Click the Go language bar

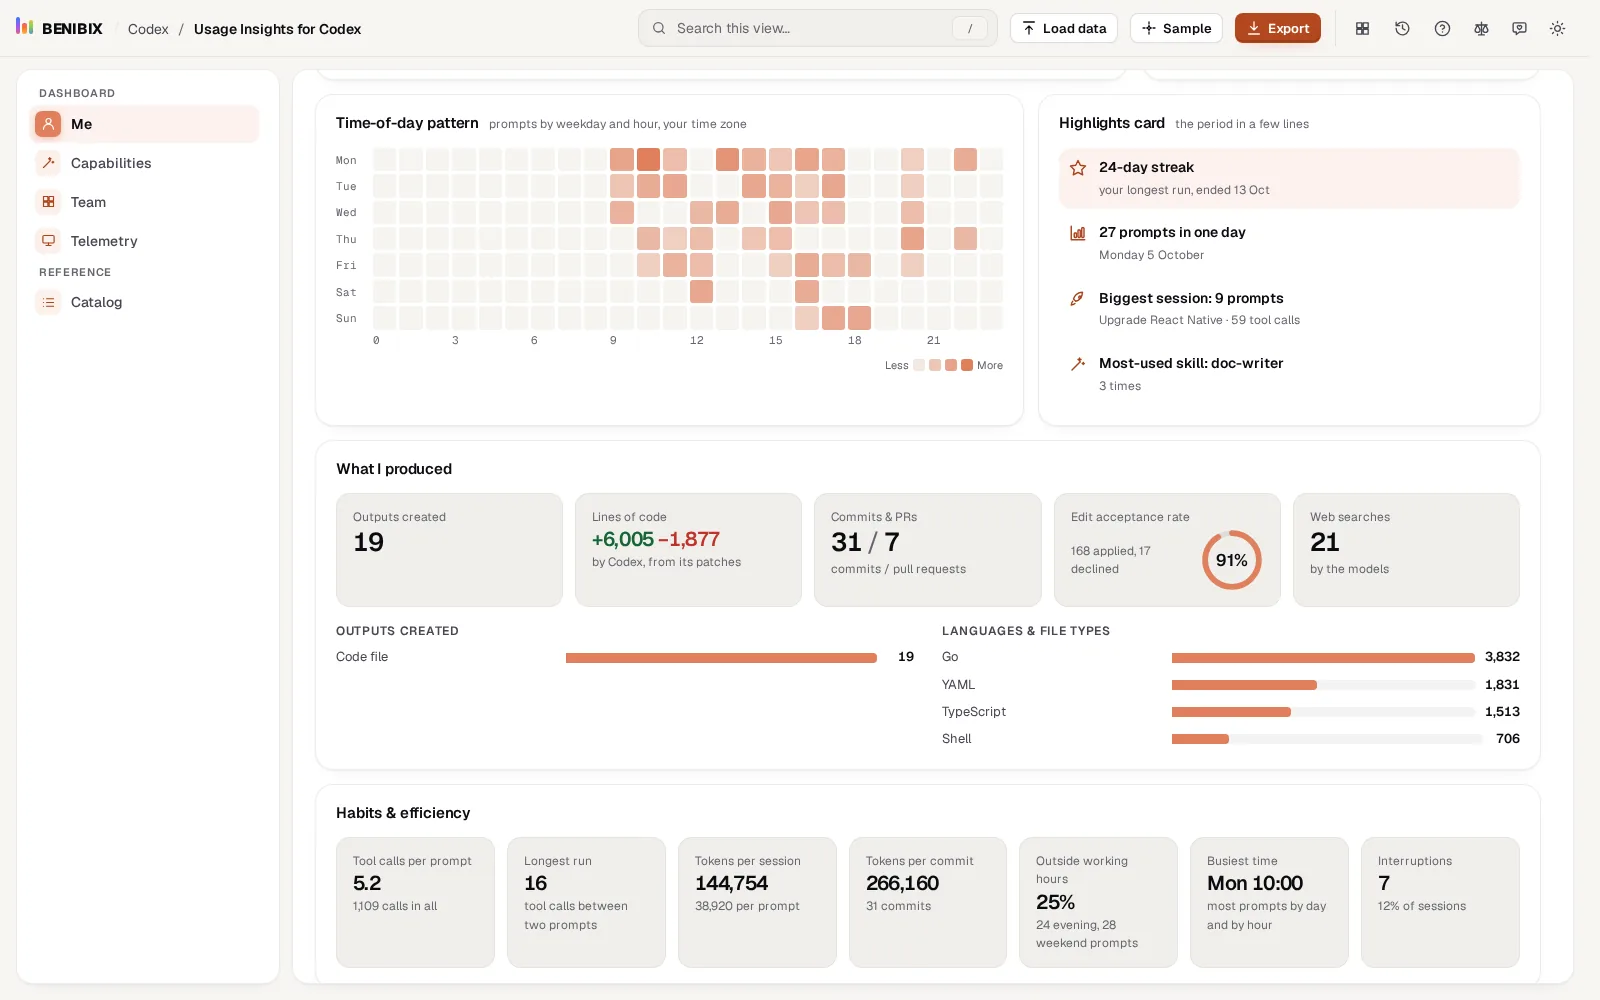click(x=1323, y=658)
